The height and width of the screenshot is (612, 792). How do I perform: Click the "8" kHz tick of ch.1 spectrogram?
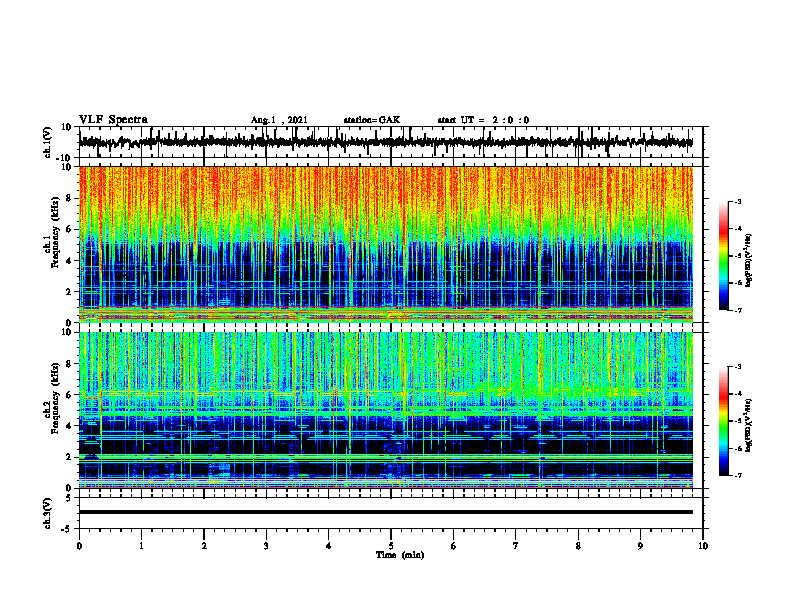[x=70, y=198]
